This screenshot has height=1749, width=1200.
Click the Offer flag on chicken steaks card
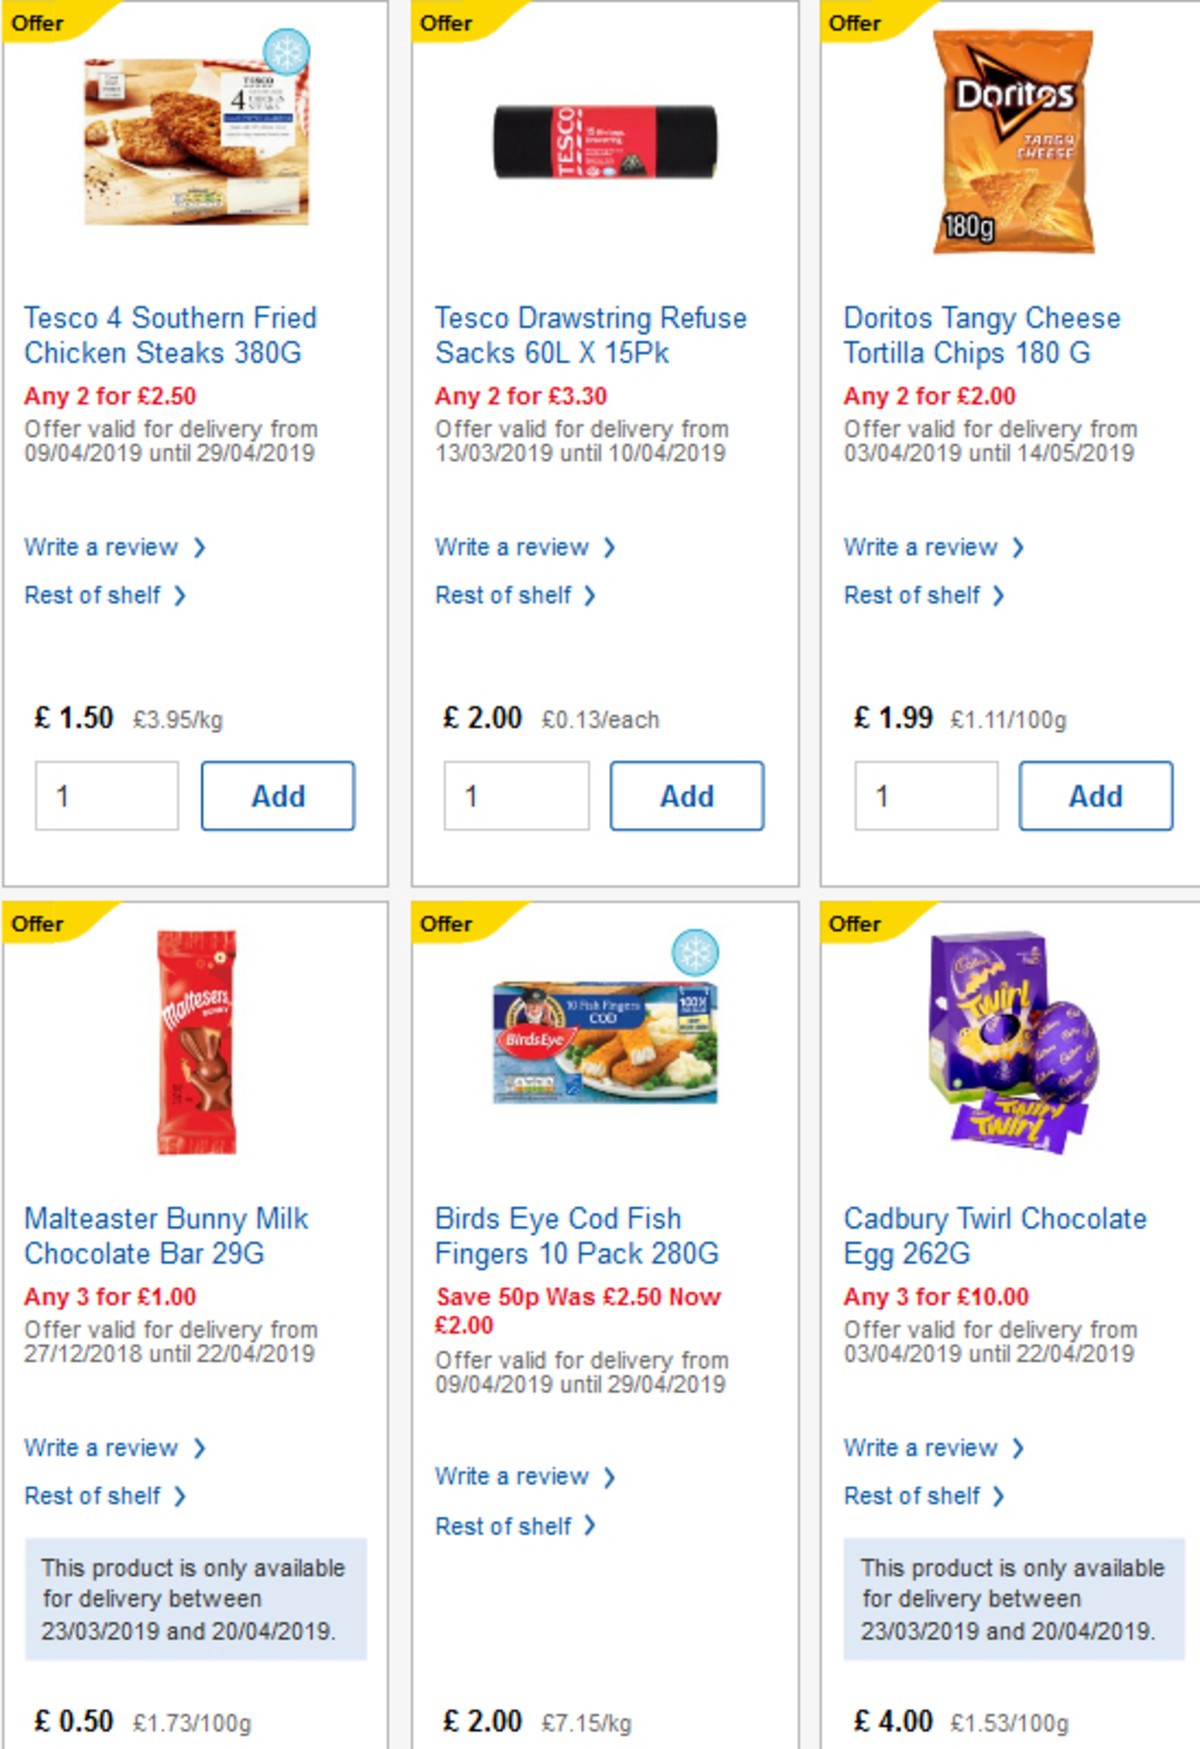40,23
